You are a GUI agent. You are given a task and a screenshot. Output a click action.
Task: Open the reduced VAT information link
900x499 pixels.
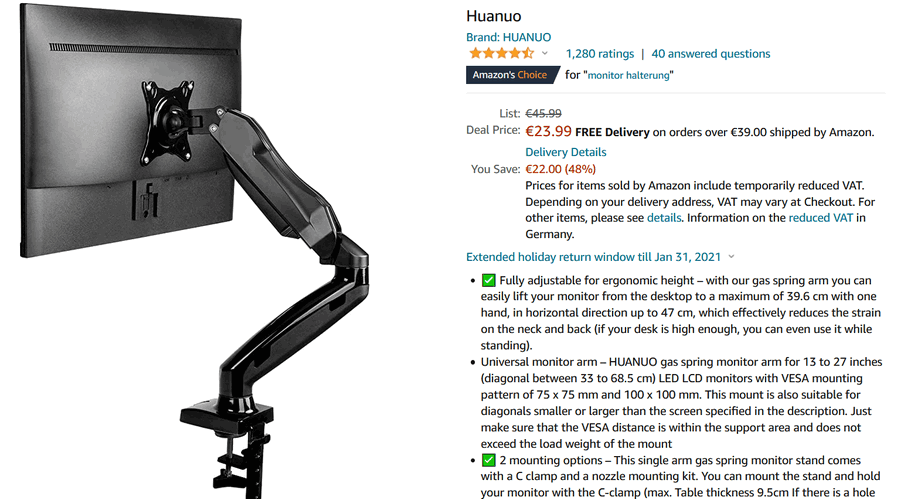(821, 218)
